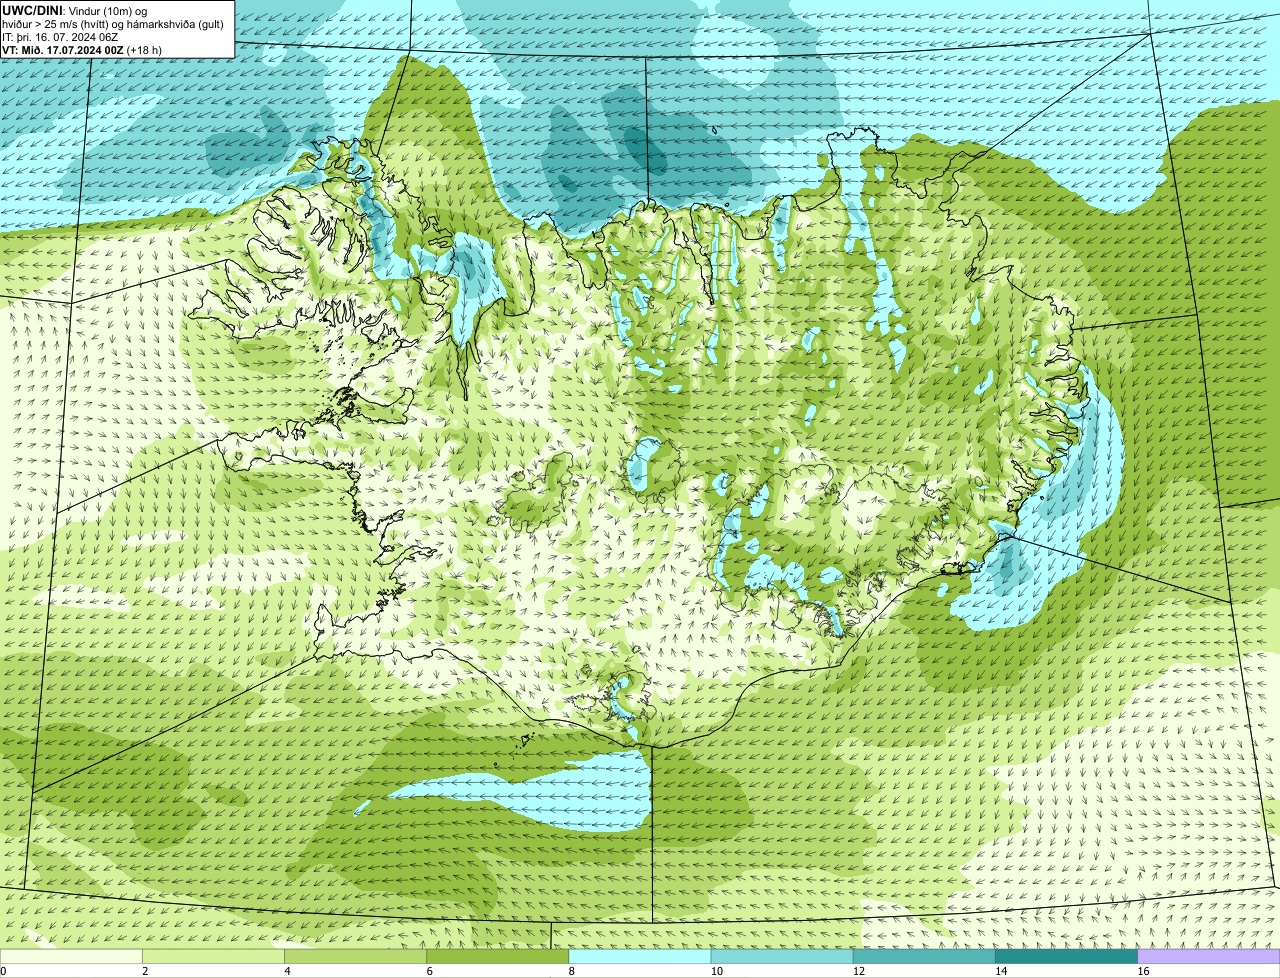The height and width of the screenshot is (978, 1280).
Task: Click the olive green 6–8 m/s legend swatch
Action: [x=498, y=957]
